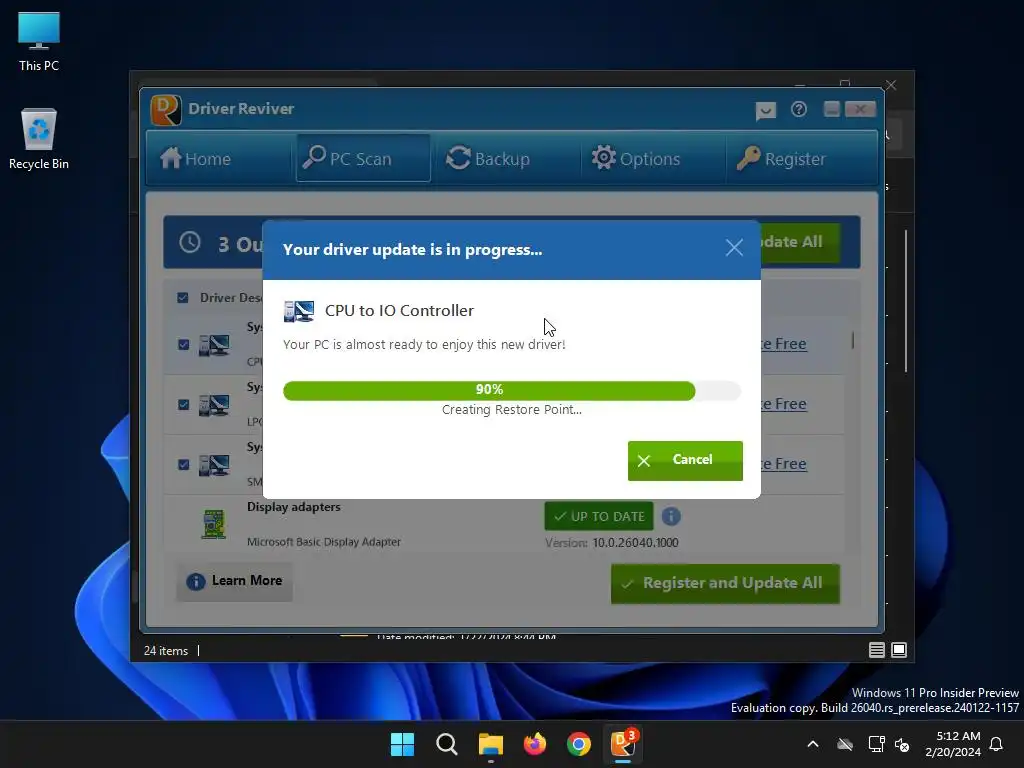This screenshot has height=768, width=1024.
Task: Open the Options tab
Action: (635, 159)
